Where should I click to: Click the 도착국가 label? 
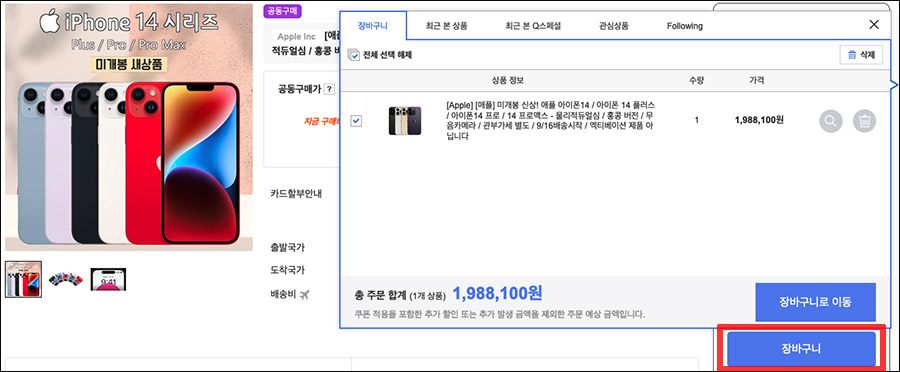coord(288,270)
